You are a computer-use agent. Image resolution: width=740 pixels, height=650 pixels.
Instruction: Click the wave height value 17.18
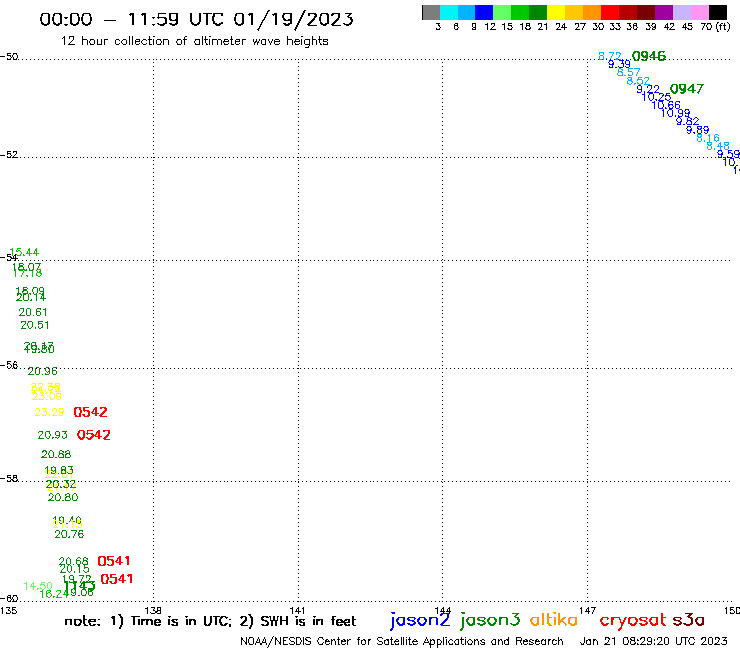[27, 273]
